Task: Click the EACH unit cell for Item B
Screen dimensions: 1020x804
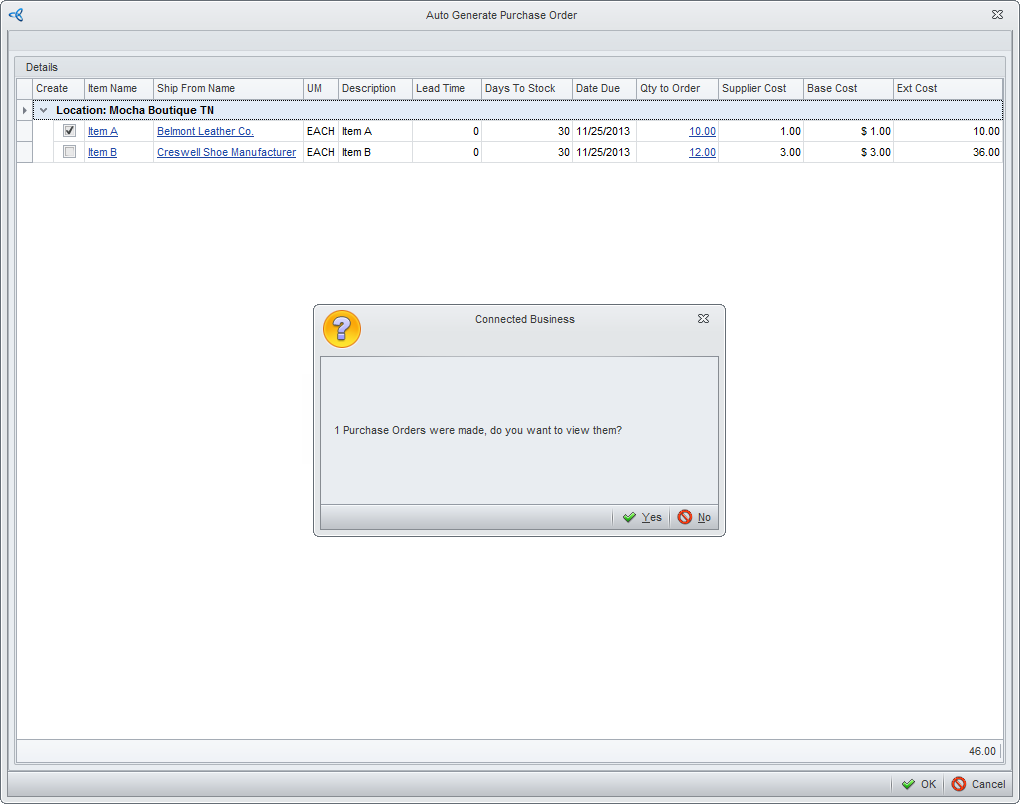Action: coord(321,152)
